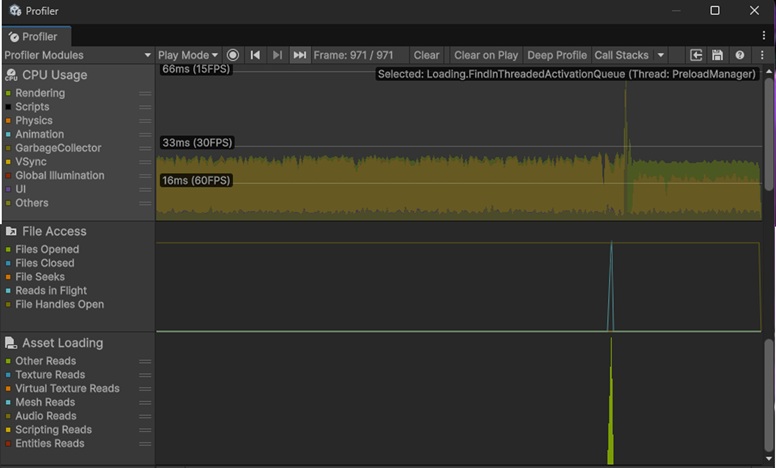Viewport: 776px width, 468px height.
Task: Toggle the Scripts category color box
Action: [x=8, y=107]
